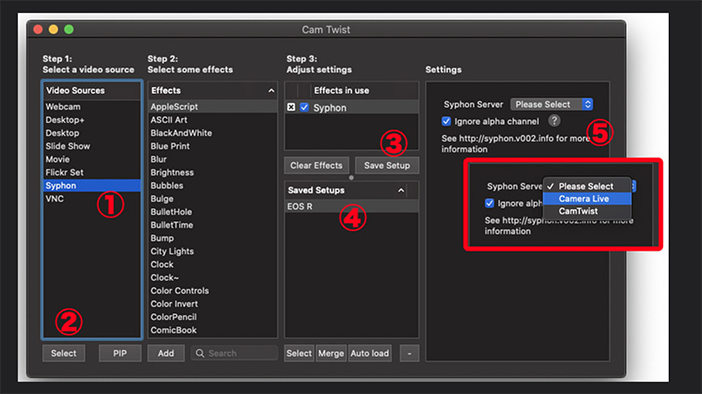The height and width of the screenshot is (394, 702).
Task: Select Brightness effect
Action: tap(213, 172)
